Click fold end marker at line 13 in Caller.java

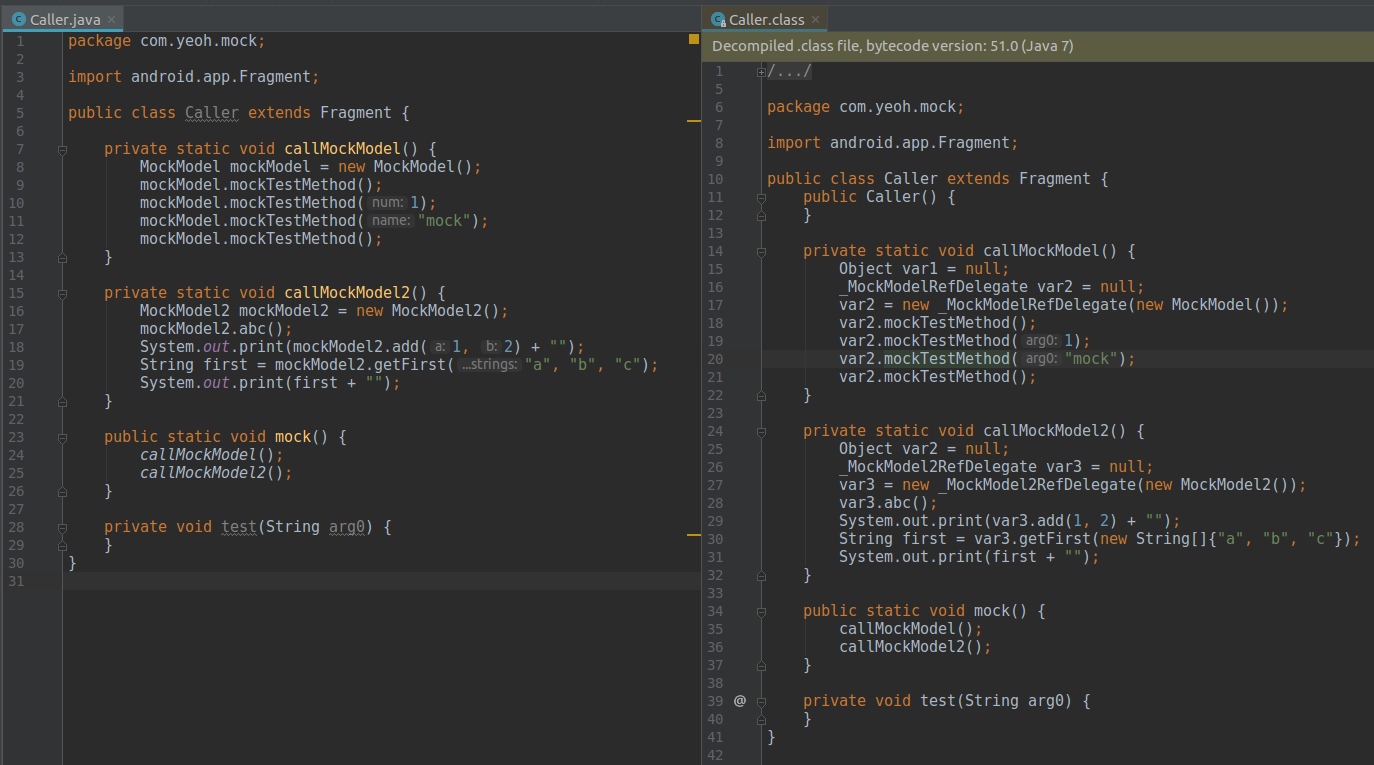point(62,257)
